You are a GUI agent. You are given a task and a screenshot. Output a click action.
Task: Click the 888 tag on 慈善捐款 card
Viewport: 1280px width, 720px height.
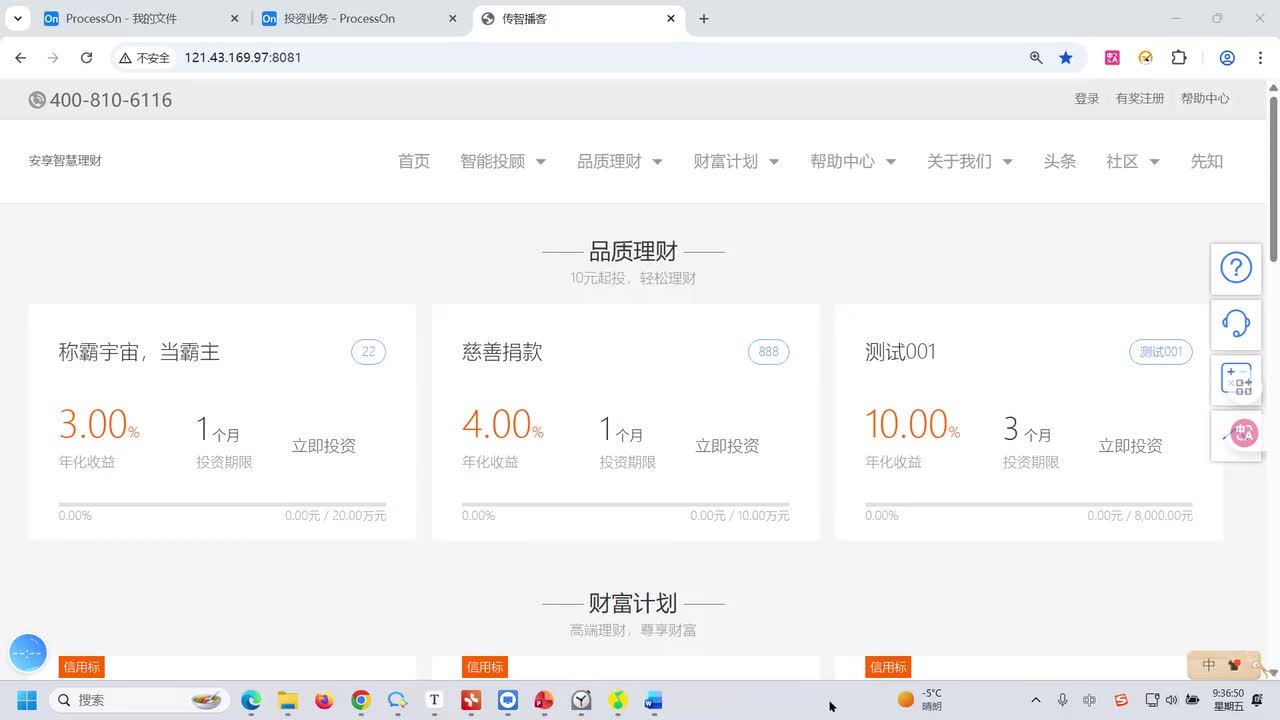(768, 352)
